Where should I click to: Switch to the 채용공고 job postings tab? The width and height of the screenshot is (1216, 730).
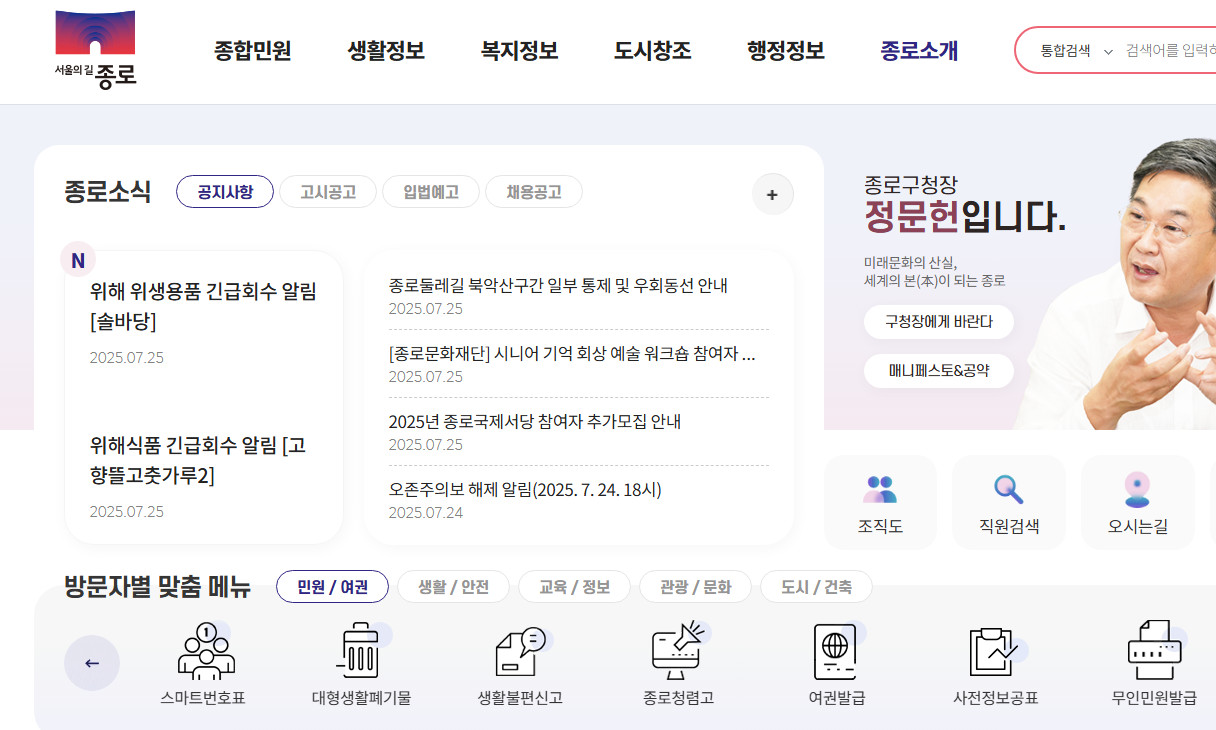tap(533, 191)
